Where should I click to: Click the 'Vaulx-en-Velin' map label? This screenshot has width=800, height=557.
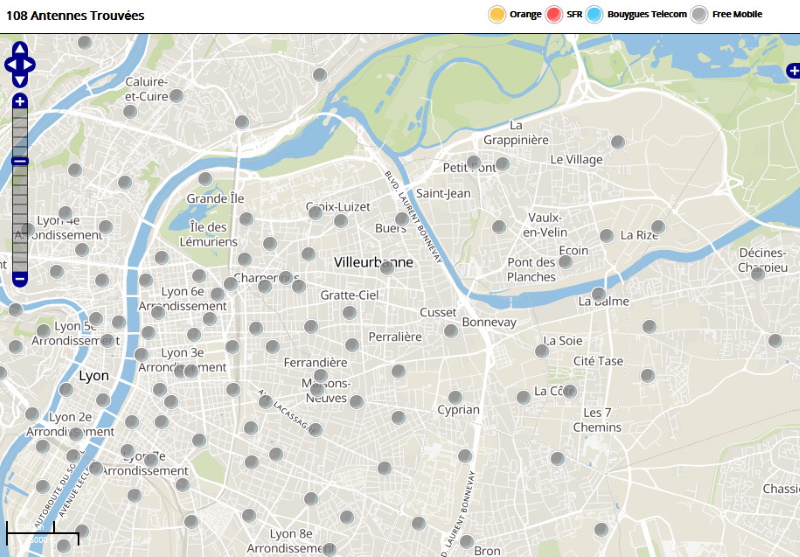(x=545, y=225)
